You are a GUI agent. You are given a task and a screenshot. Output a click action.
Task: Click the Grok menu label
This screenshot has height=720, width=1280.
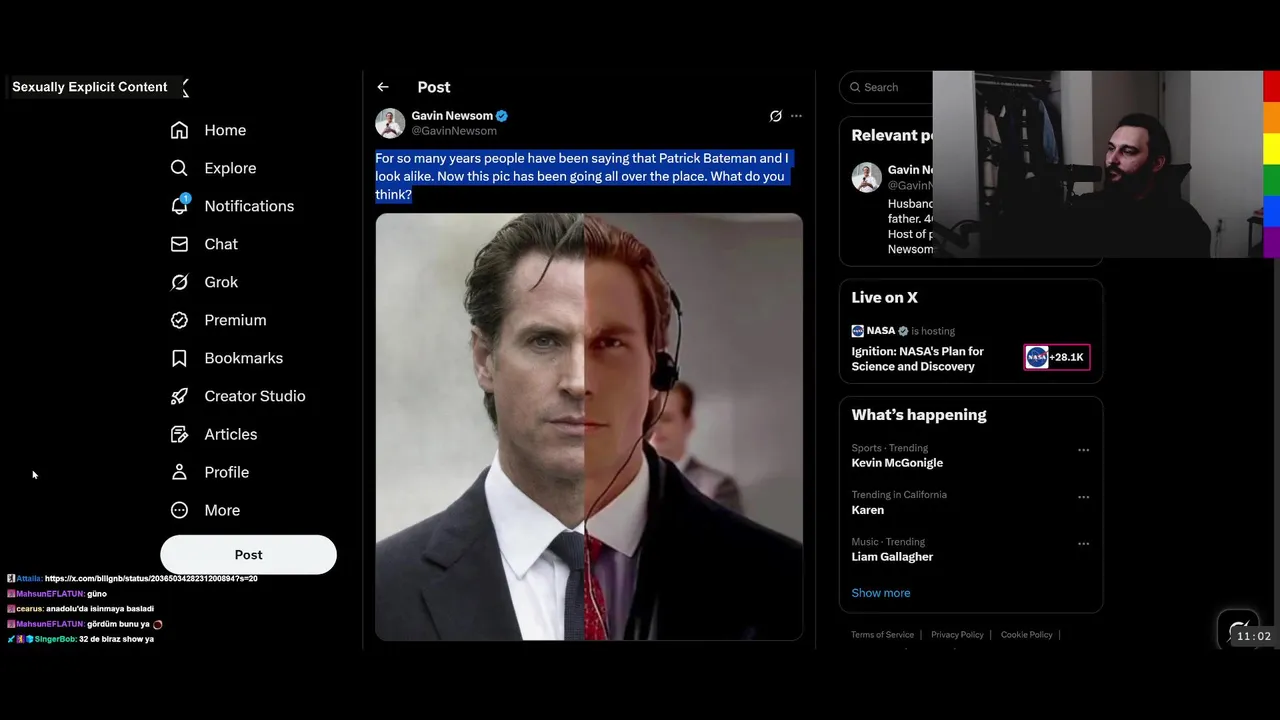click(221, 282)
